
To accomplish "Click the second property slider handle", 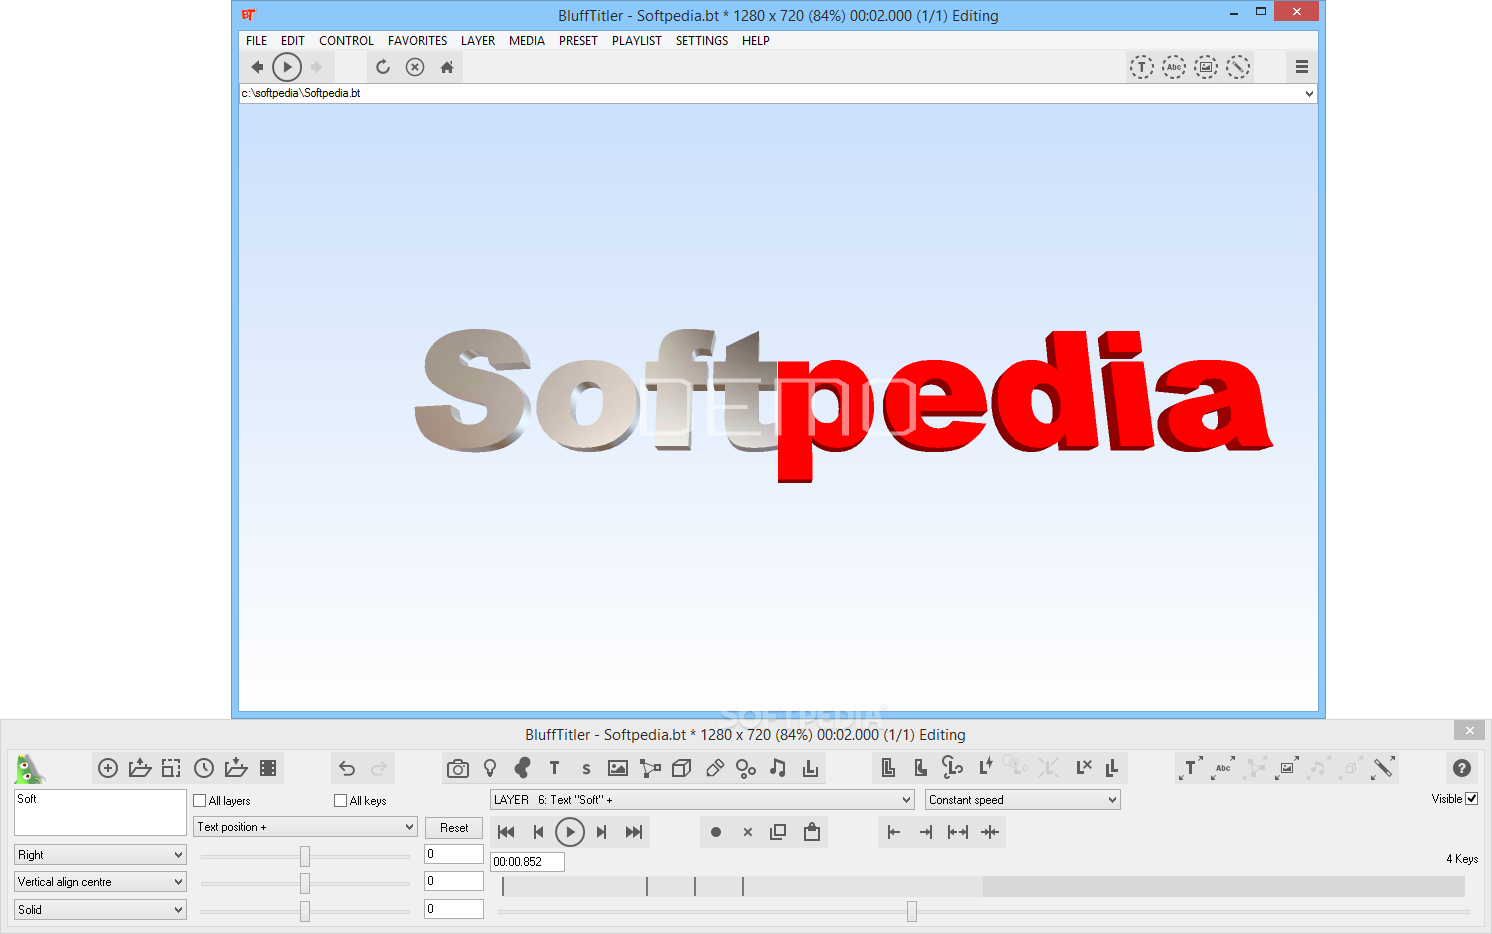I will [x=305, y=883].
